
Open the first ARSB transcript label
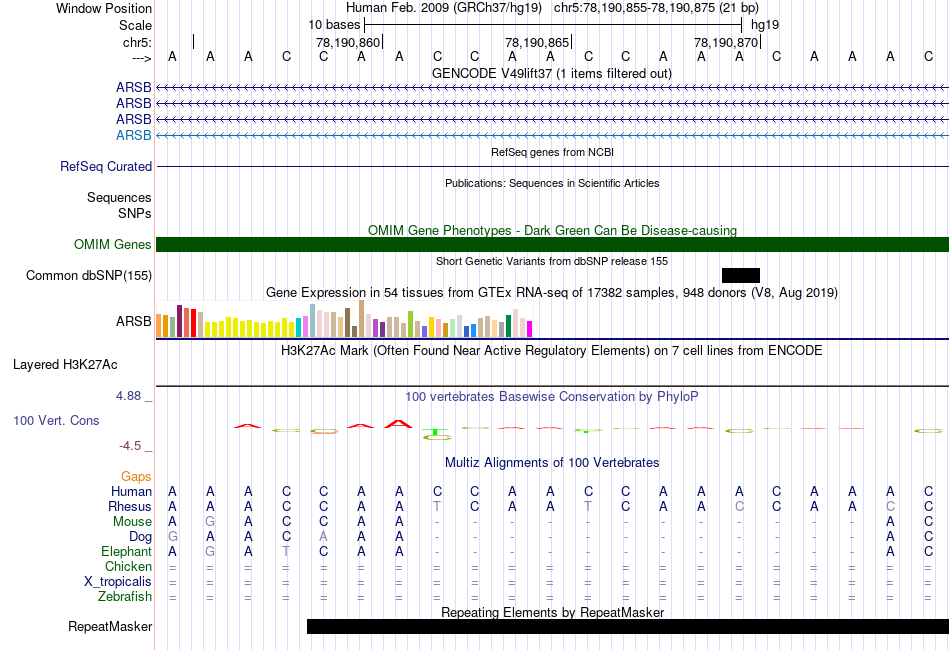coord(133,87)
